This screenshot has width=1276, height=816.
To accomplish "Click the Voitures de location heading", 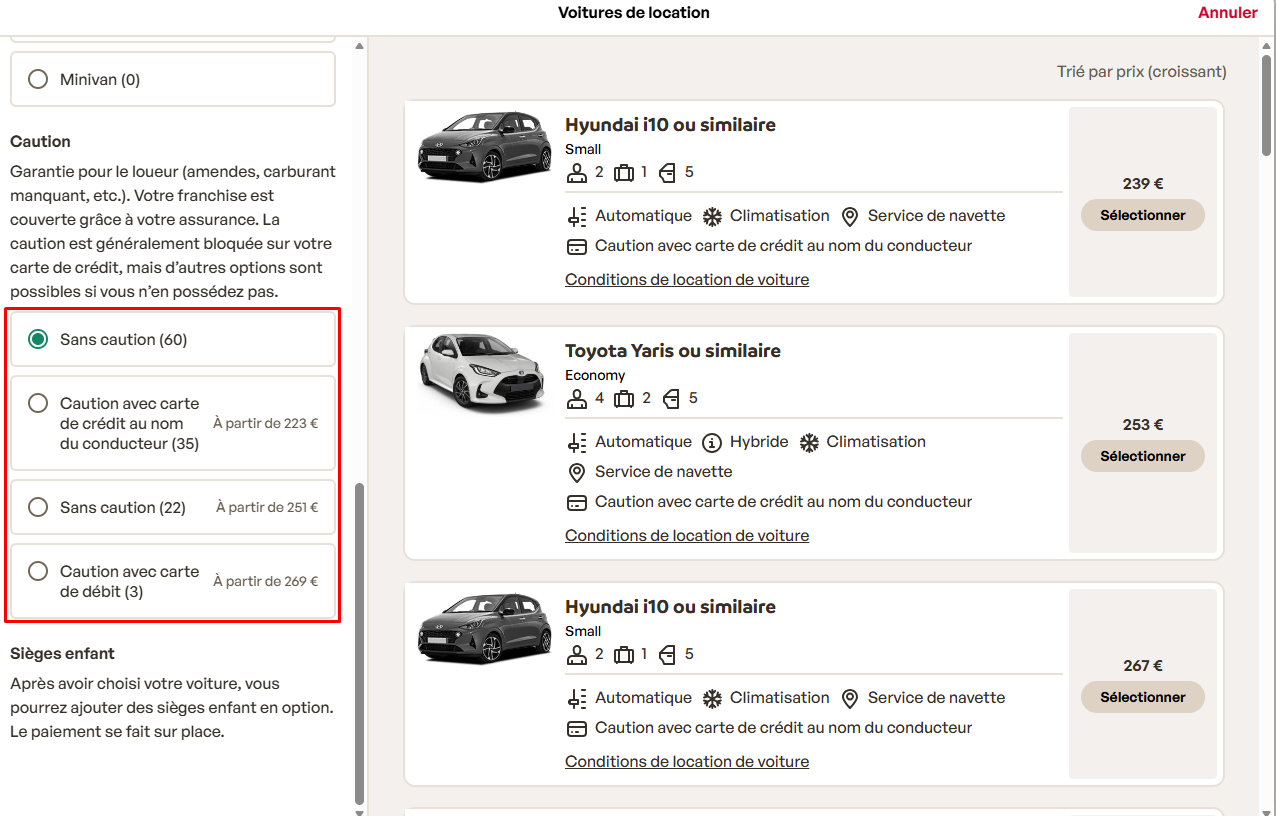I will [634, 13].
